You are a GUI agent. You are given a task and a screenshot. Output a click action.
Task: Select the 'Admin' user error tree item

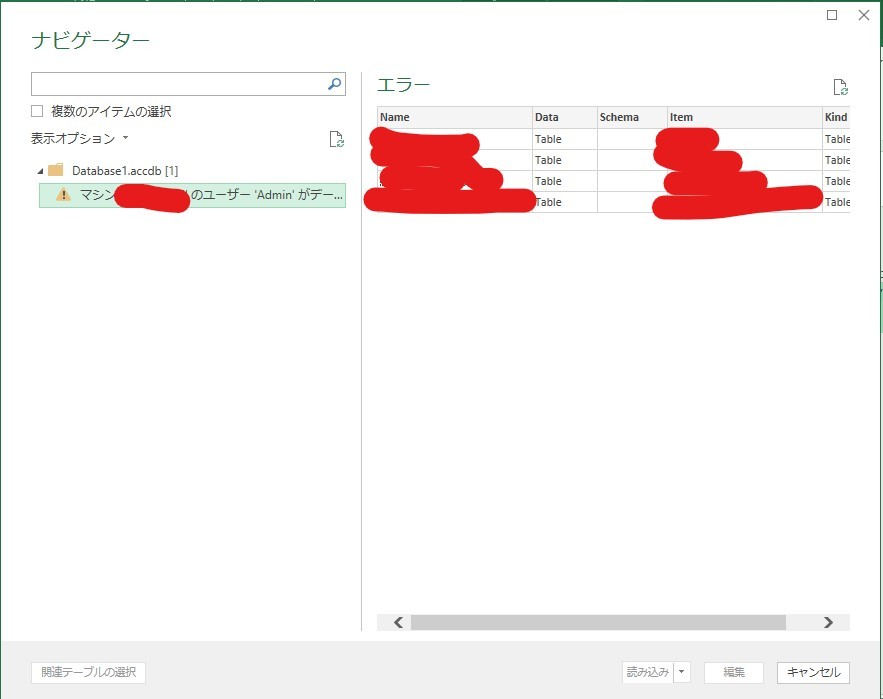click(192, 195)
